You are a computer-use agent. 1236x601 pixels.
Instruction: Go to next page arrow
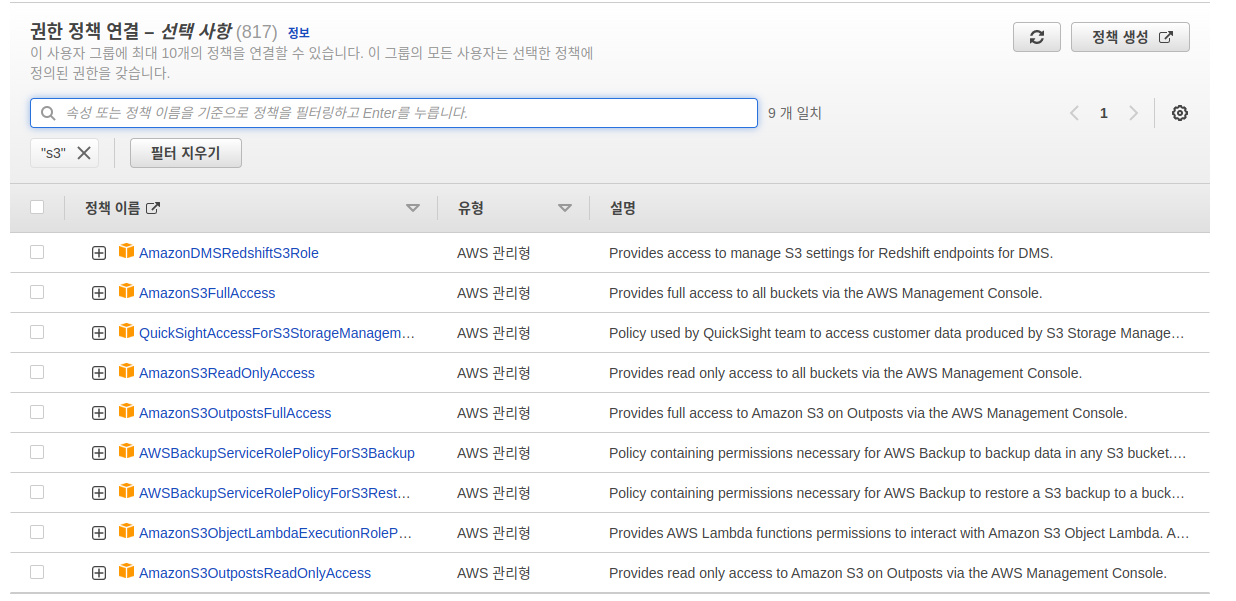tap(1133, 113)
